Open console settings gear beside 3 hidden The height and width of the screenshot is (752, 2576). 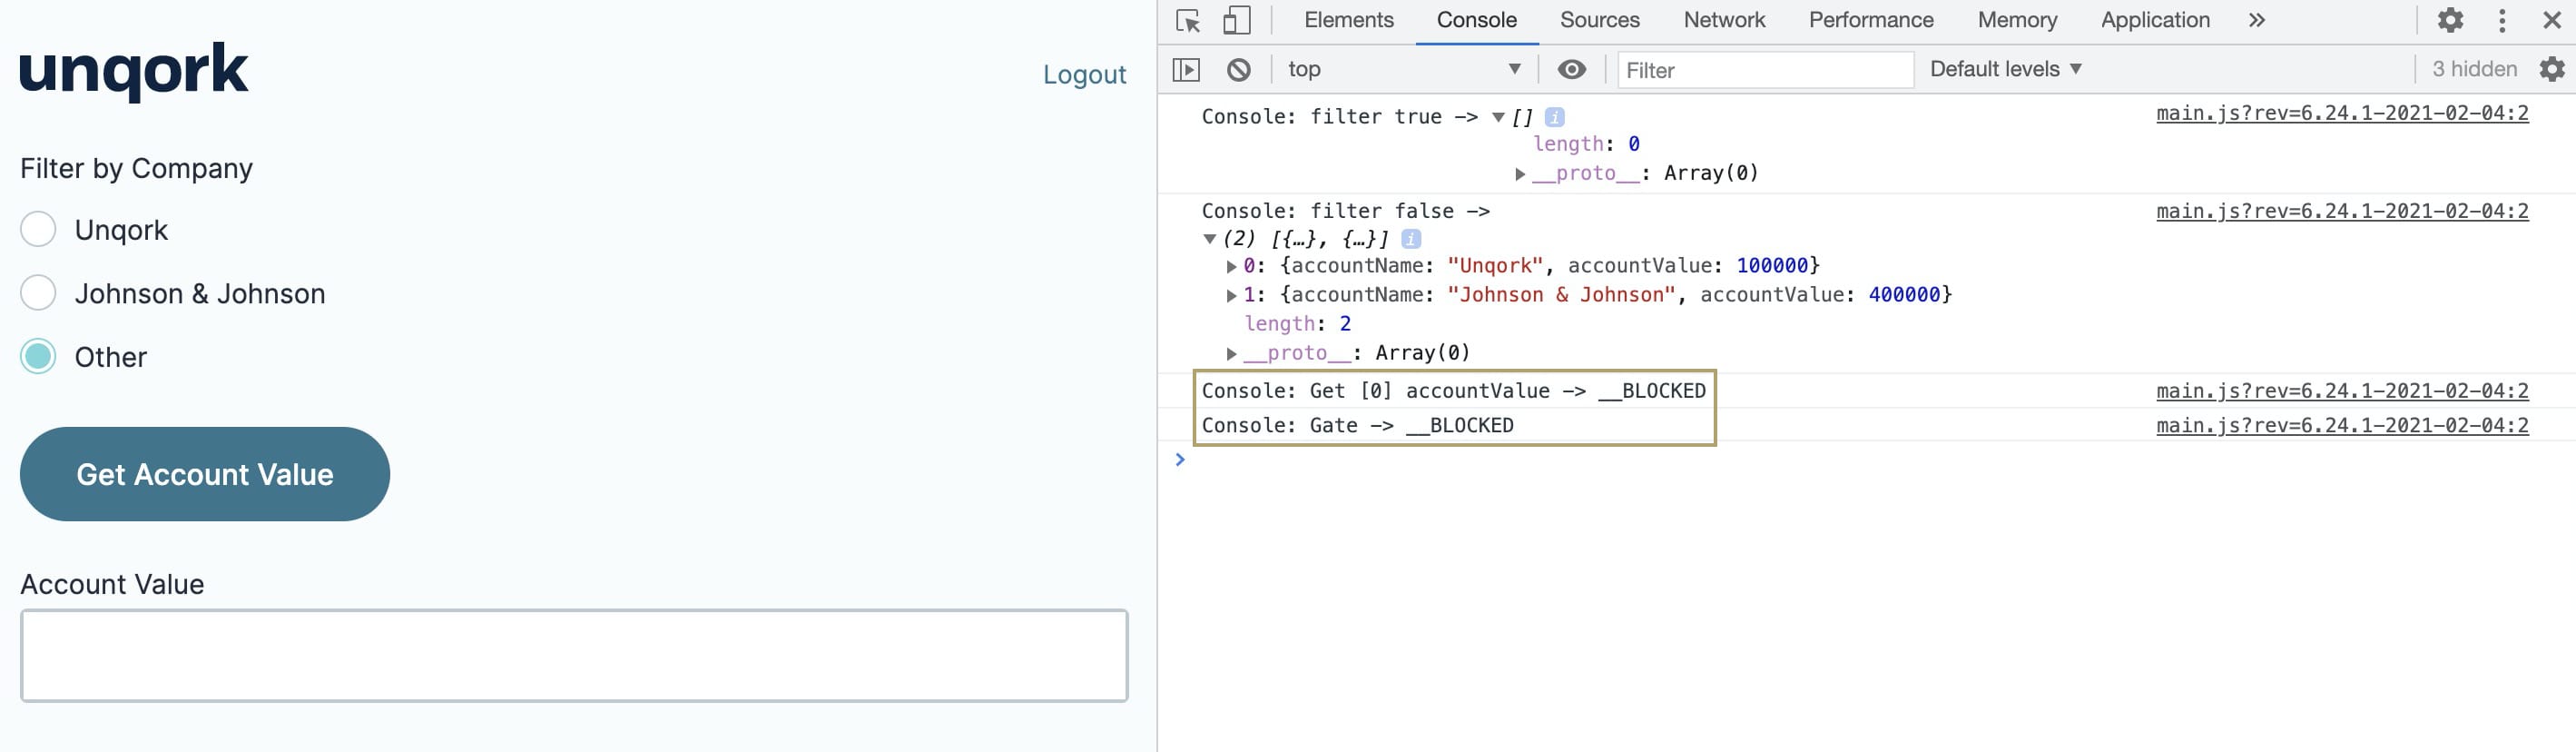tap(2552, 69)
